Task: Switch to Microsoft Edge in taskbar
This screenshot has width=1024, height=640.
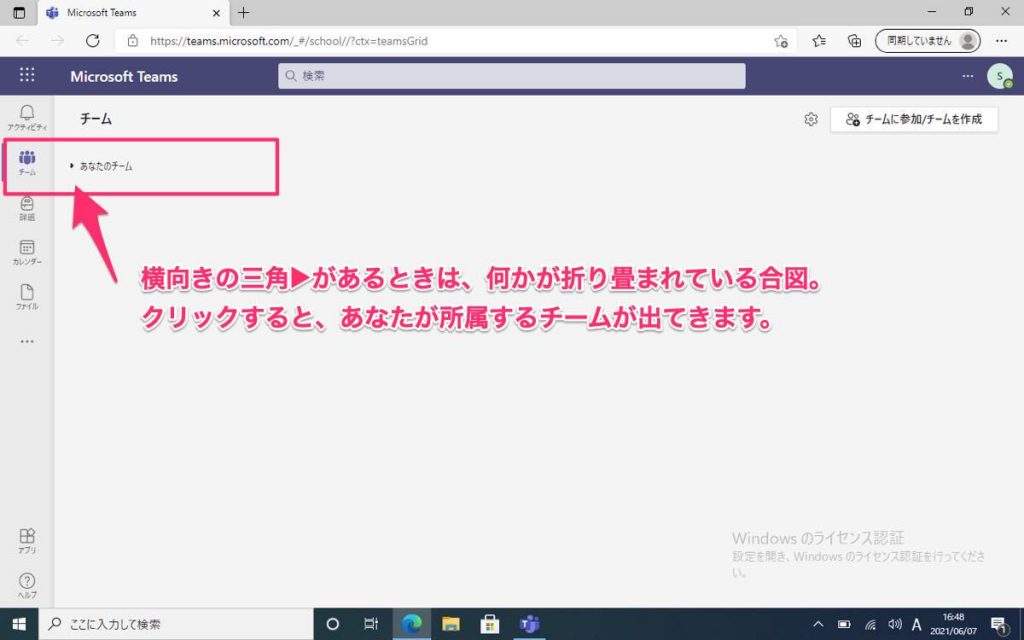Action: click(x=411, y=624)
